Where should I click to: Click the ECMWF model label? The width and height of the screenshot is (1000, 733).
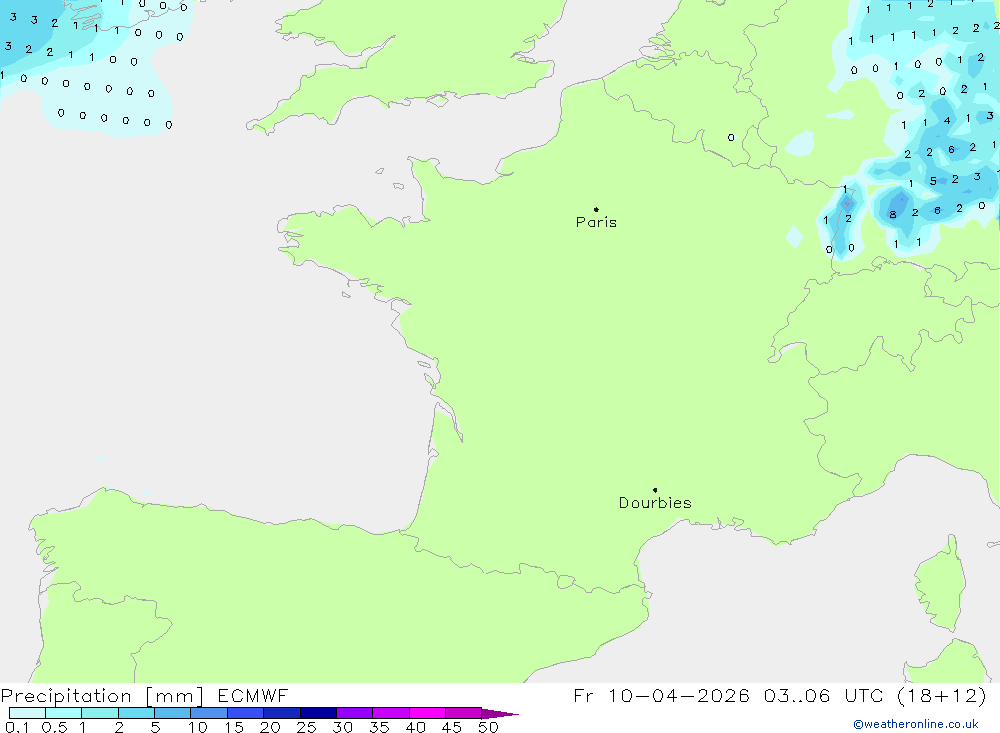click(253, 695)
